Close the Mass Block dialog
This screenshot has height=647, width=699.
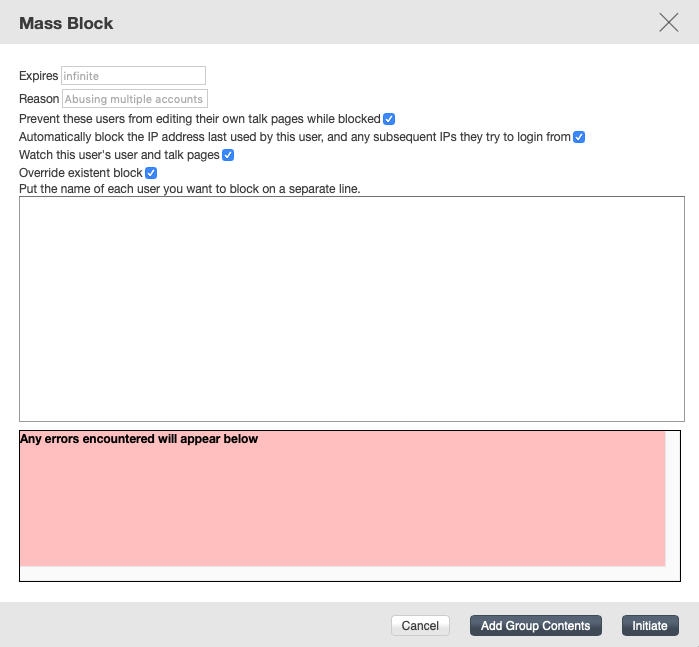[x=669, y=23]
